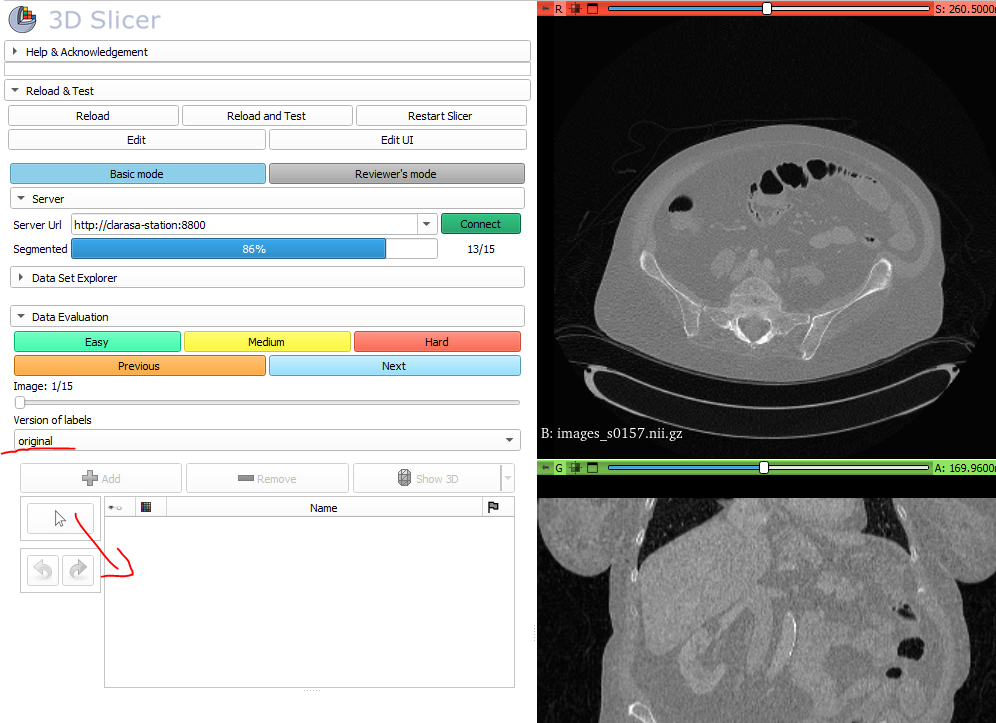Click the maximize view icon on red slice bar
Image resolution: width=996 pixels, height=723 pixels.
[592, 8]
